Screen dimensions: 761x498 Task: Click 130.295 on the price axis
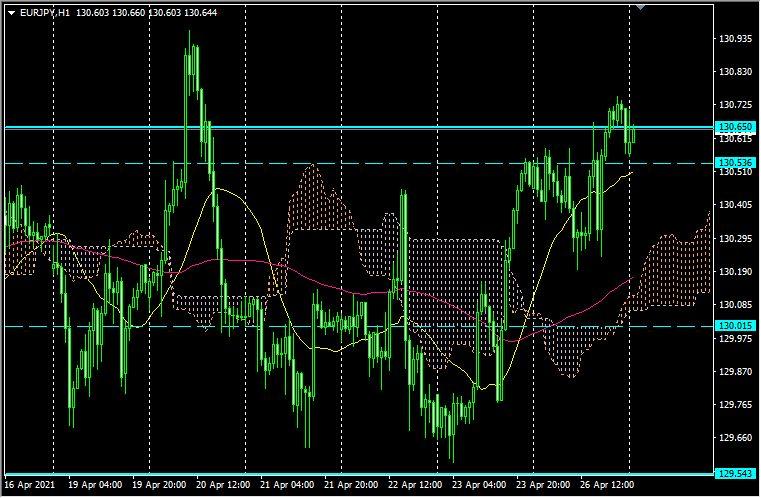click(735, 239)
